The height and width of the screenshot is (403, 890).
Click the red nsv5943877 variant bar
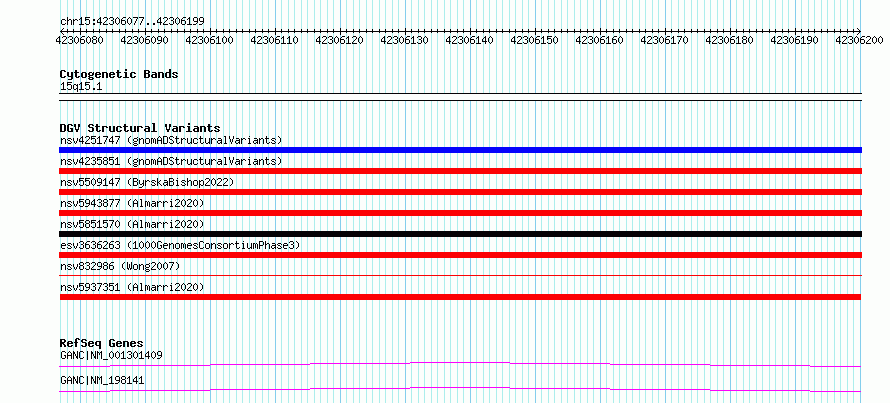[460, 213]
